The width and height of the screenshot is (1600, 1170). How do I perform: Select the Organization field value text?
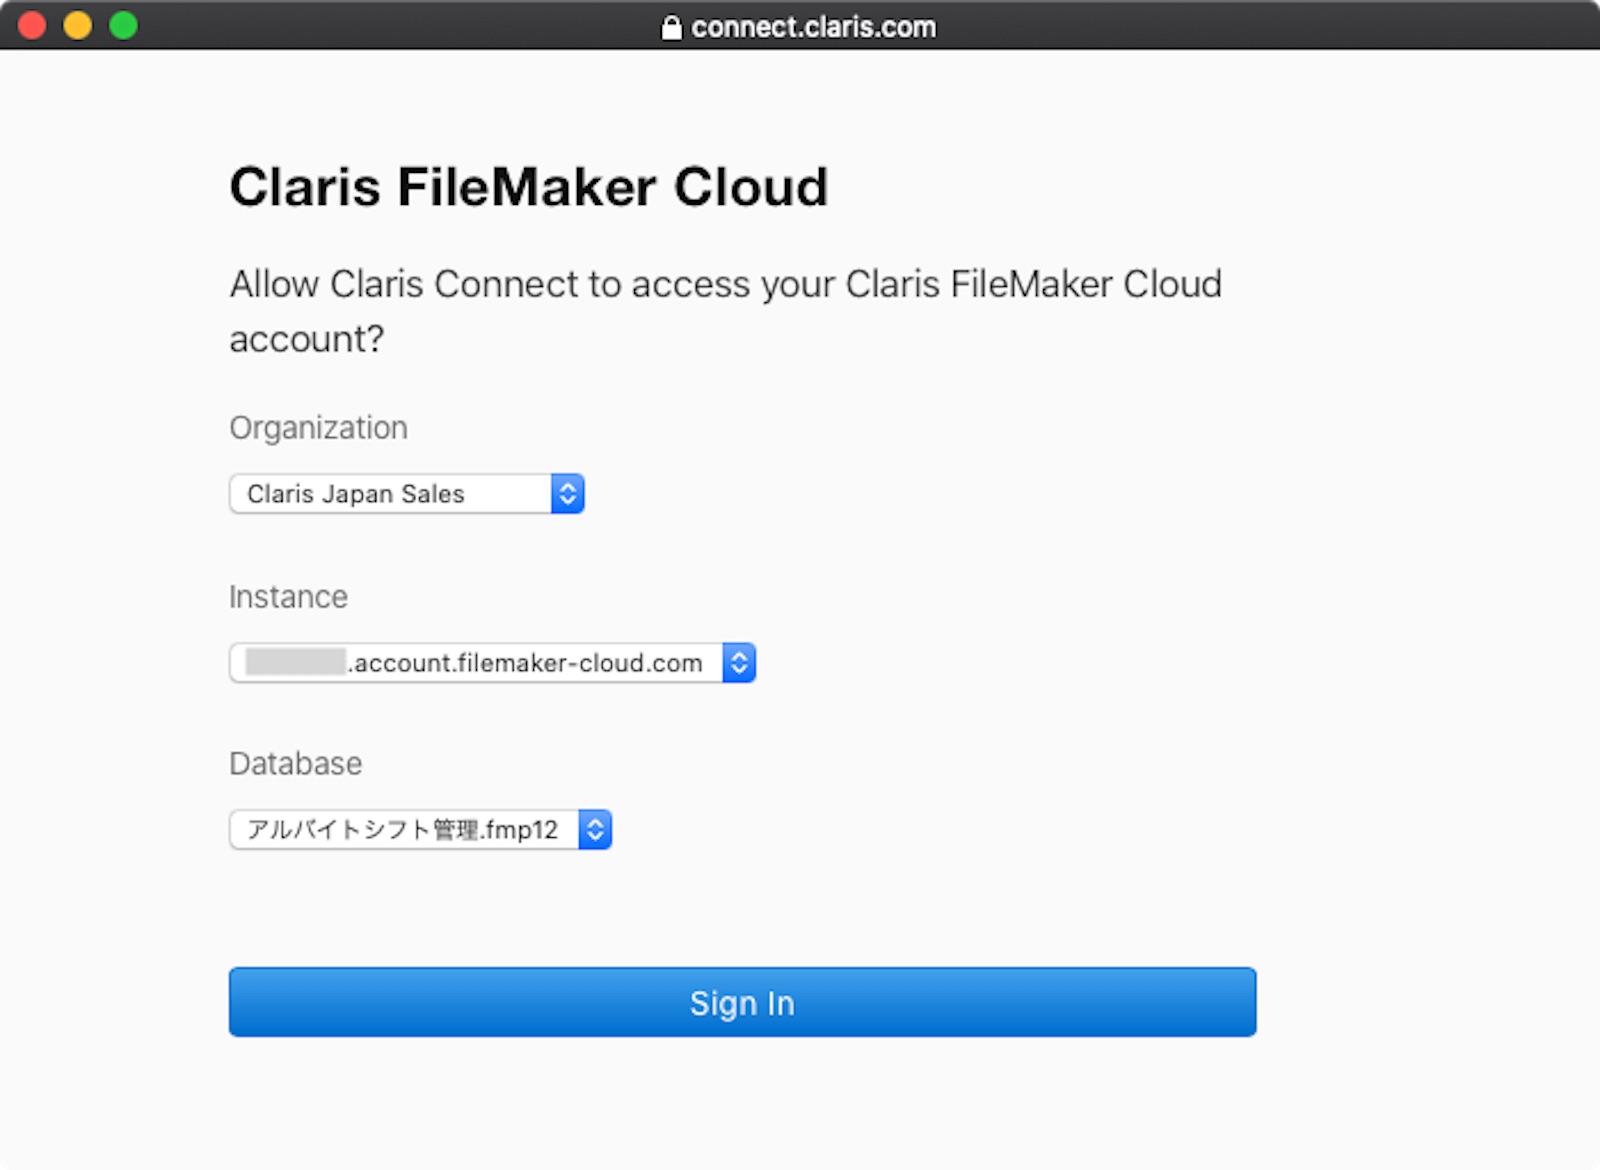coord(357,493)
